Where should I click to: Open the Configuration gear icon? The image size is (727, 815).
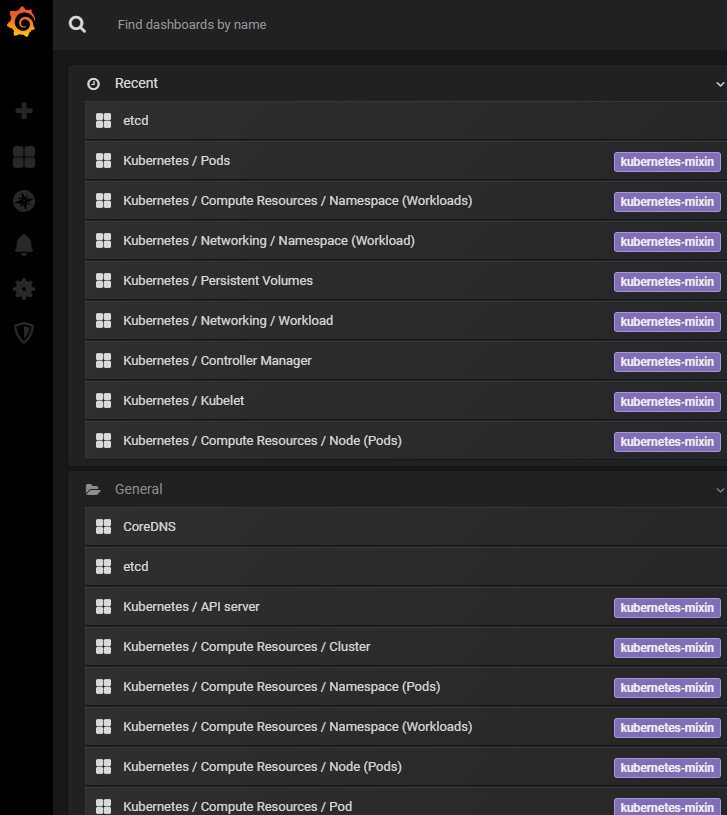(x=24, y=289)
